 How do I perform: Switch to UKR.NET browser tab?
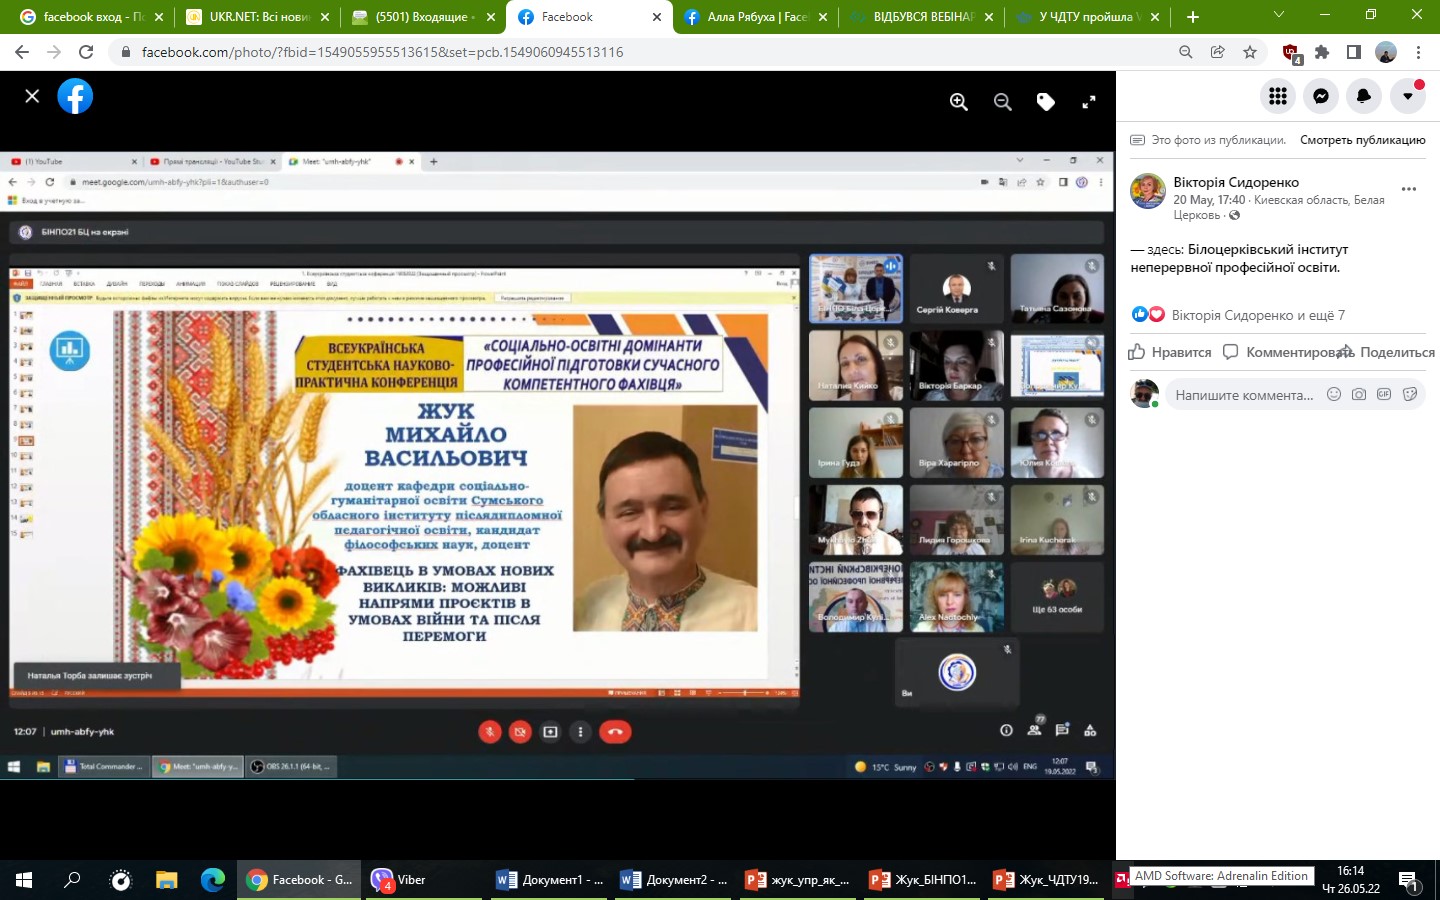[255, 17]
